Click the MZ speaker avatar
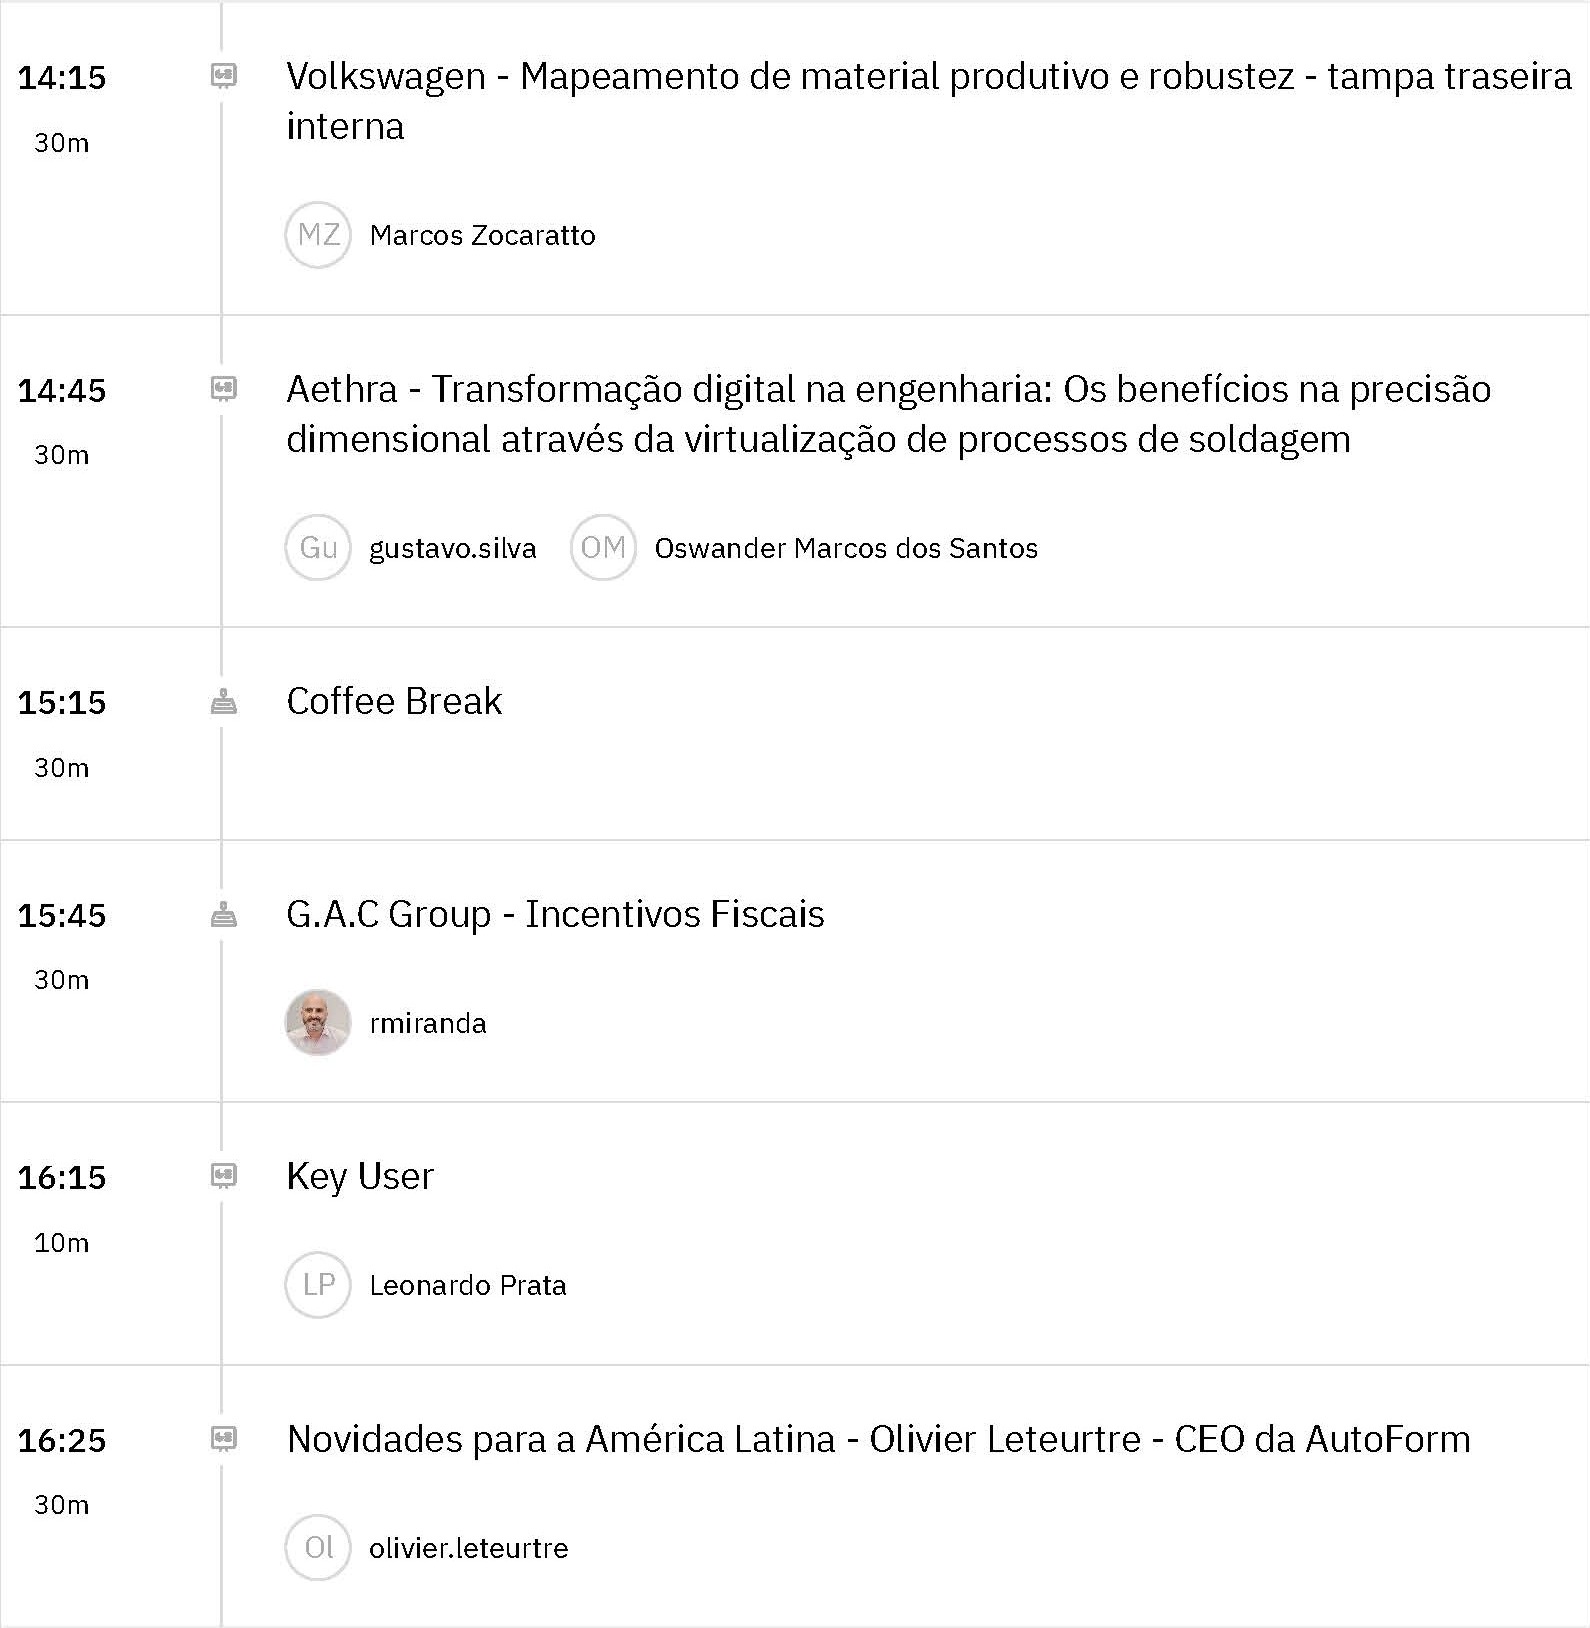 (318, 235)
